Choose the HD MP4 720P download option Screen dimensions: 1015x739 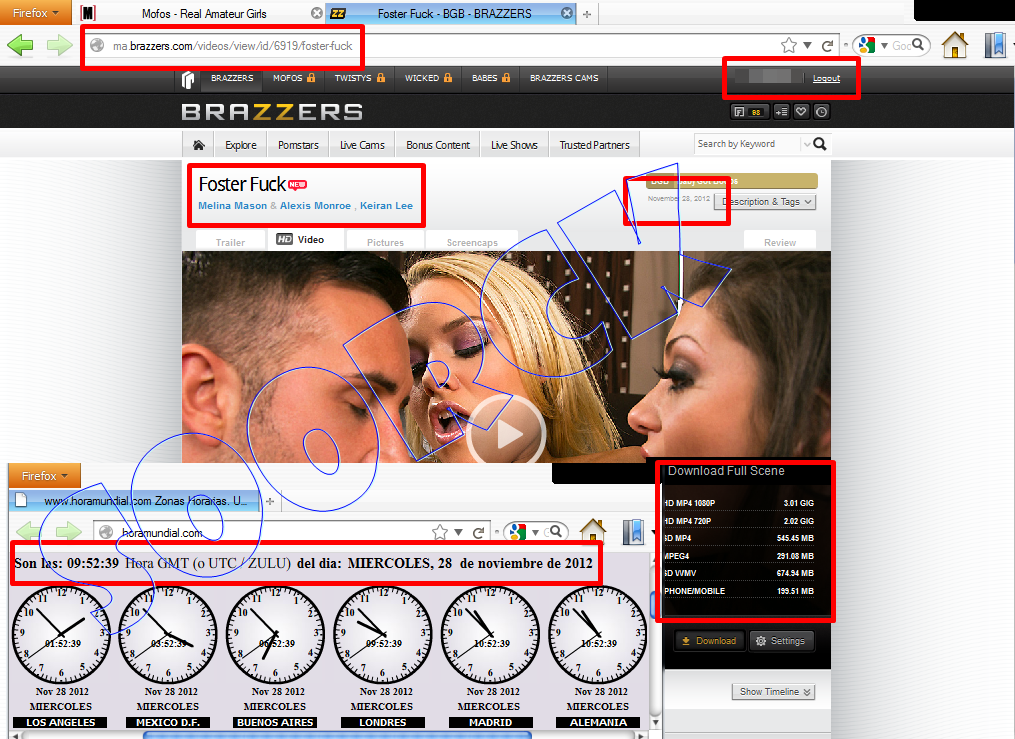[x=738, y=521]
